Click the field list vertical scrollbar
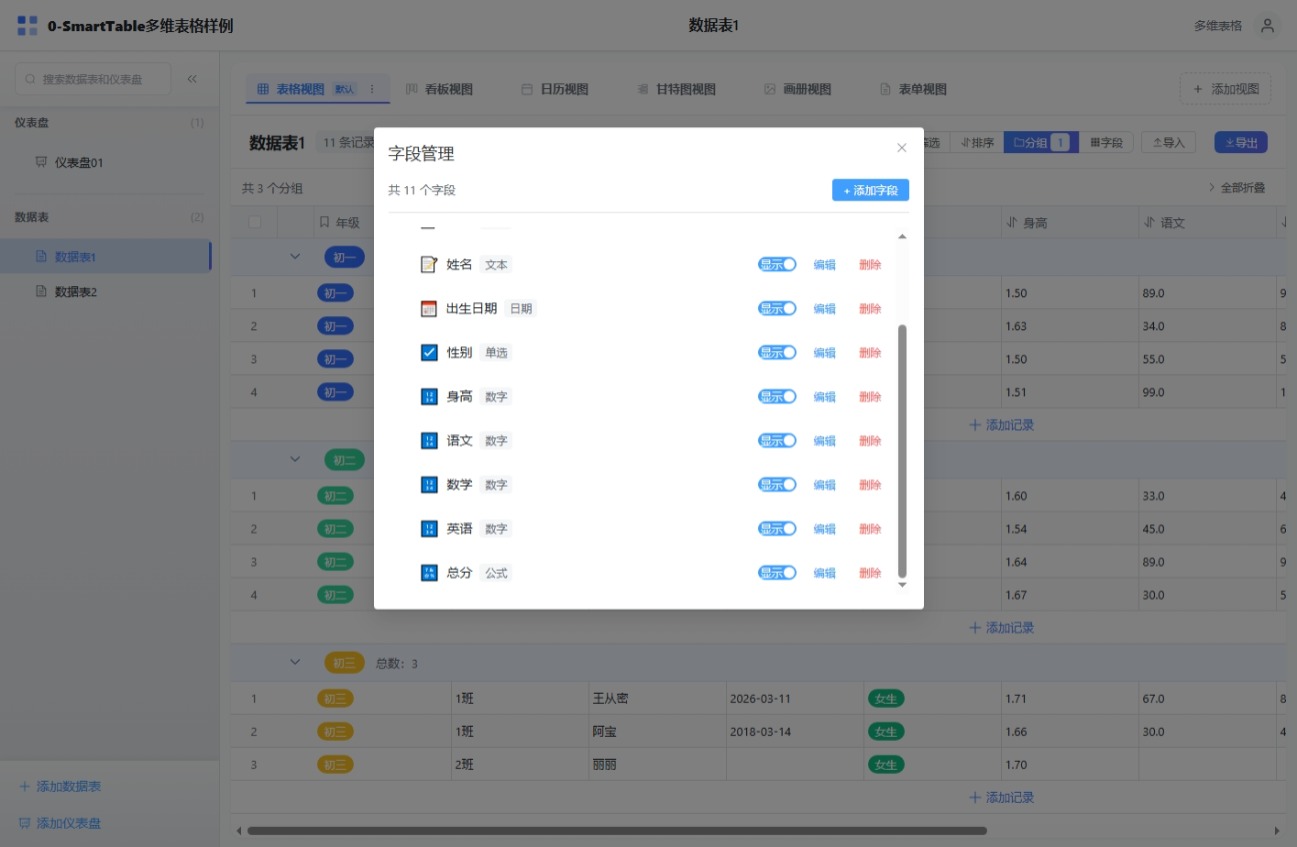The width and height of the screenshot is (1297, 847). [902, 450]
